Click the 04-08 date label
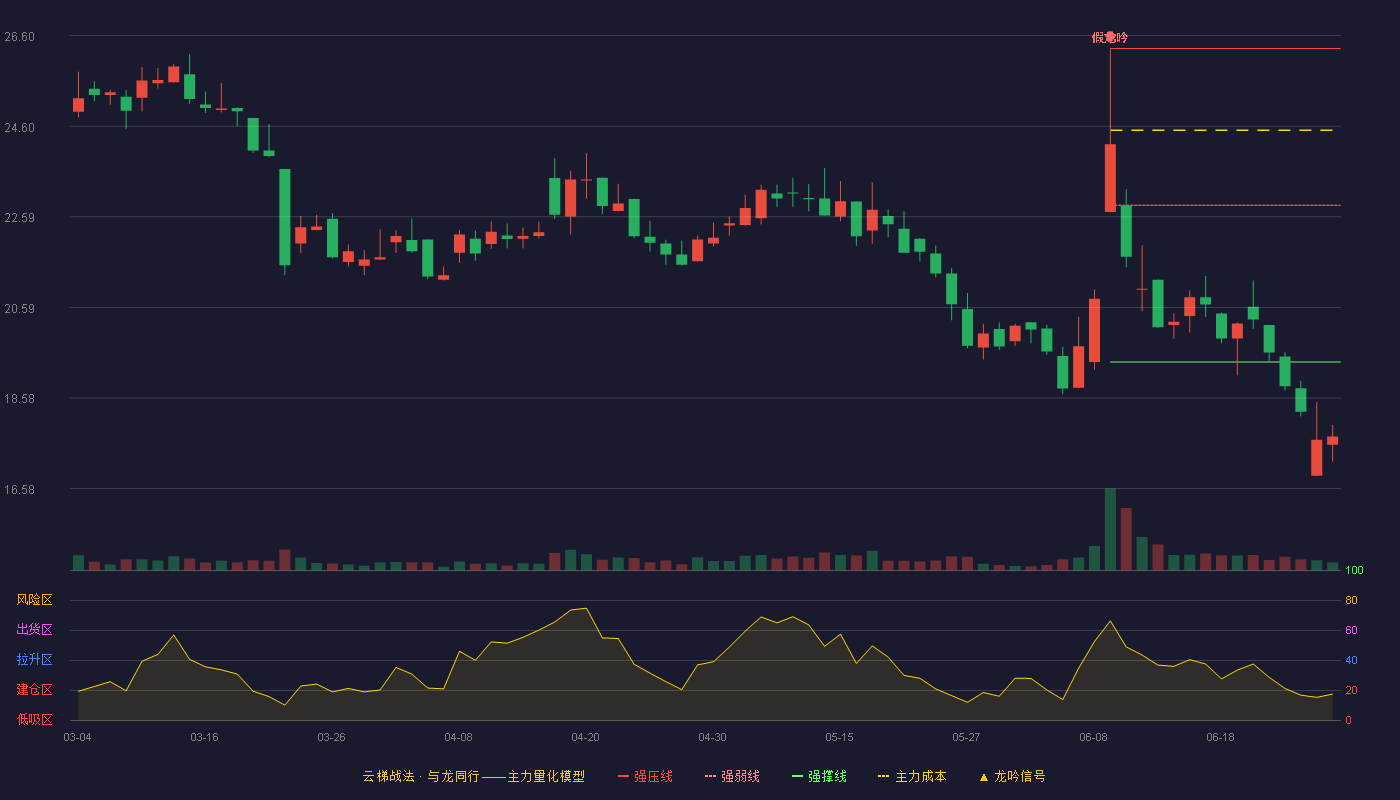Image resolution: width=1400 pixels, height=800 pixels. point(458,737)
